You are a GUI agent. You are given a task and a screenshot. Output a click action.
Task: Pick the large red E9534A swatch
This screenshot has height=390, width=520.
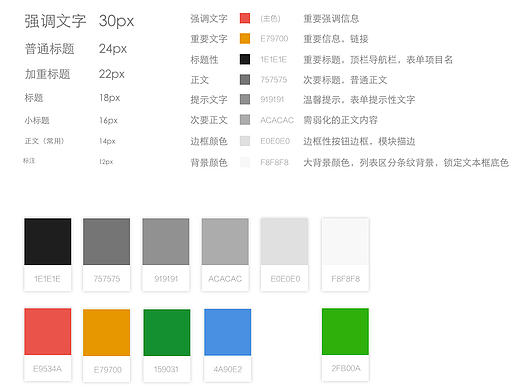[48, 332]
